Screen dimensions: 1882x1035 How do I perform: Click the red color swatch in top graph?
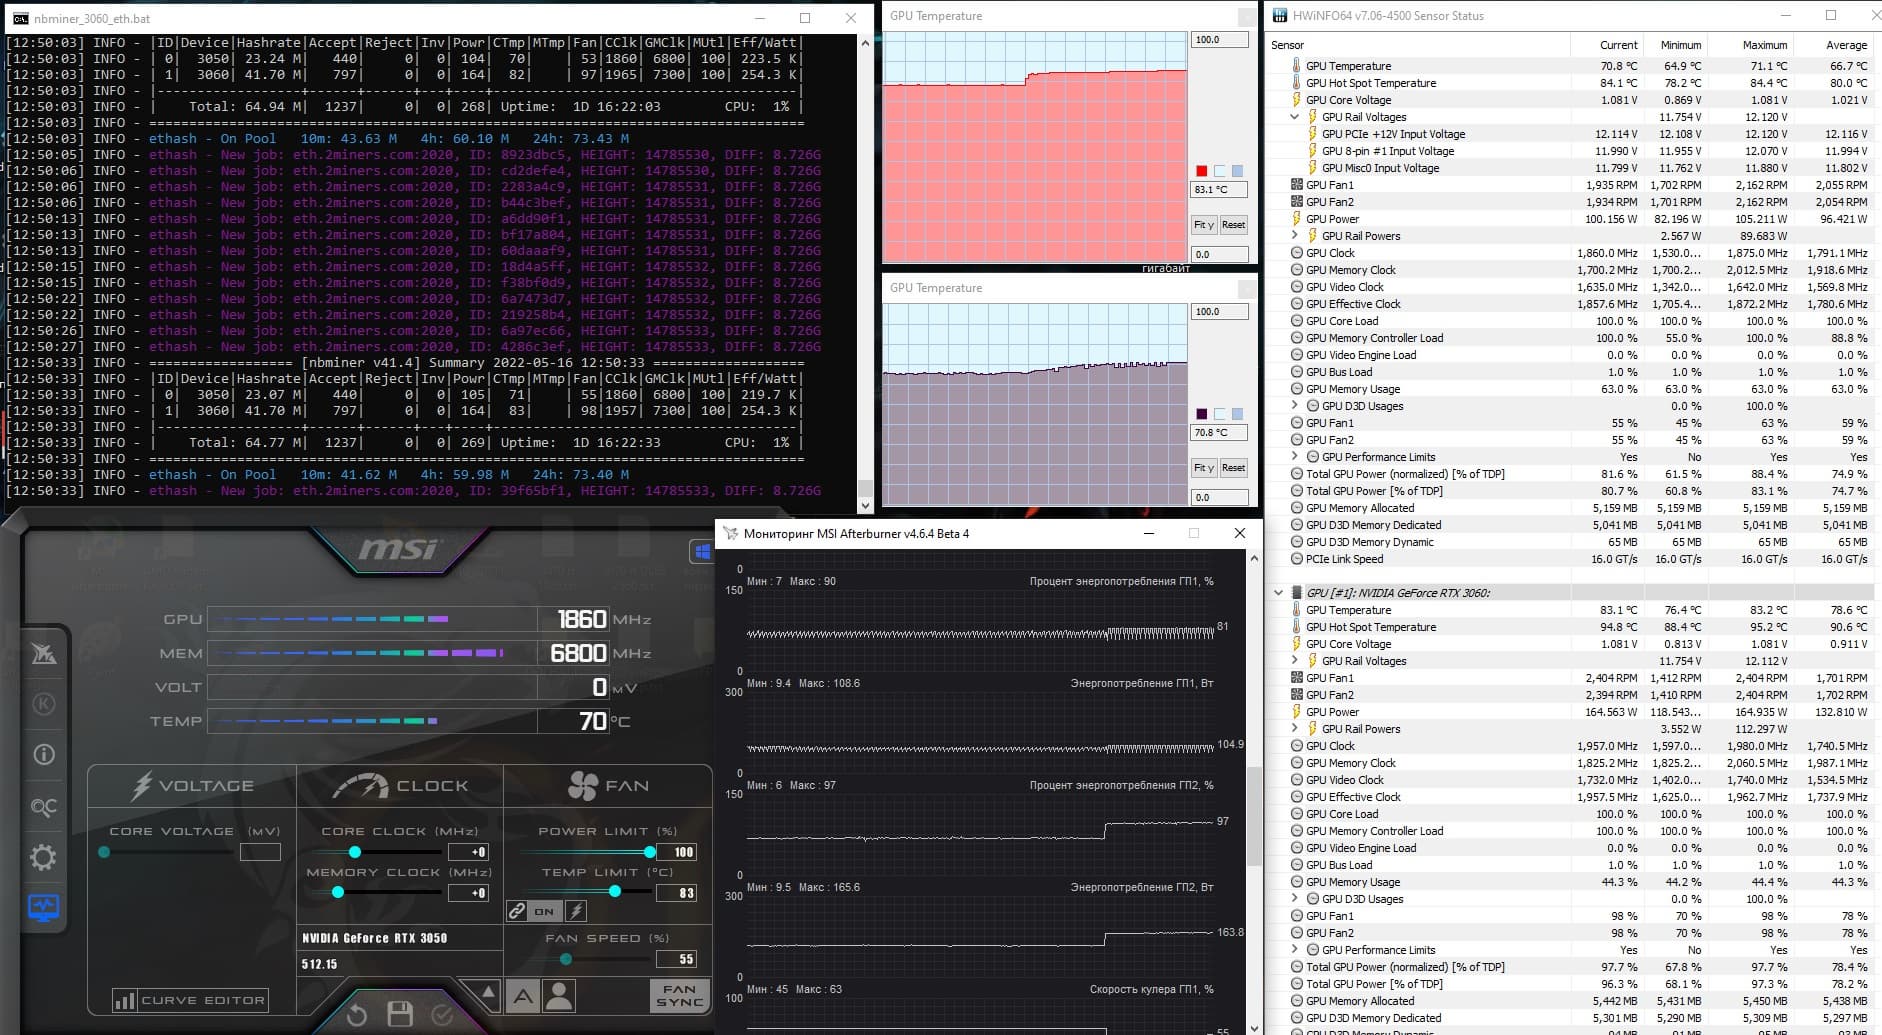click(1202, 171)
